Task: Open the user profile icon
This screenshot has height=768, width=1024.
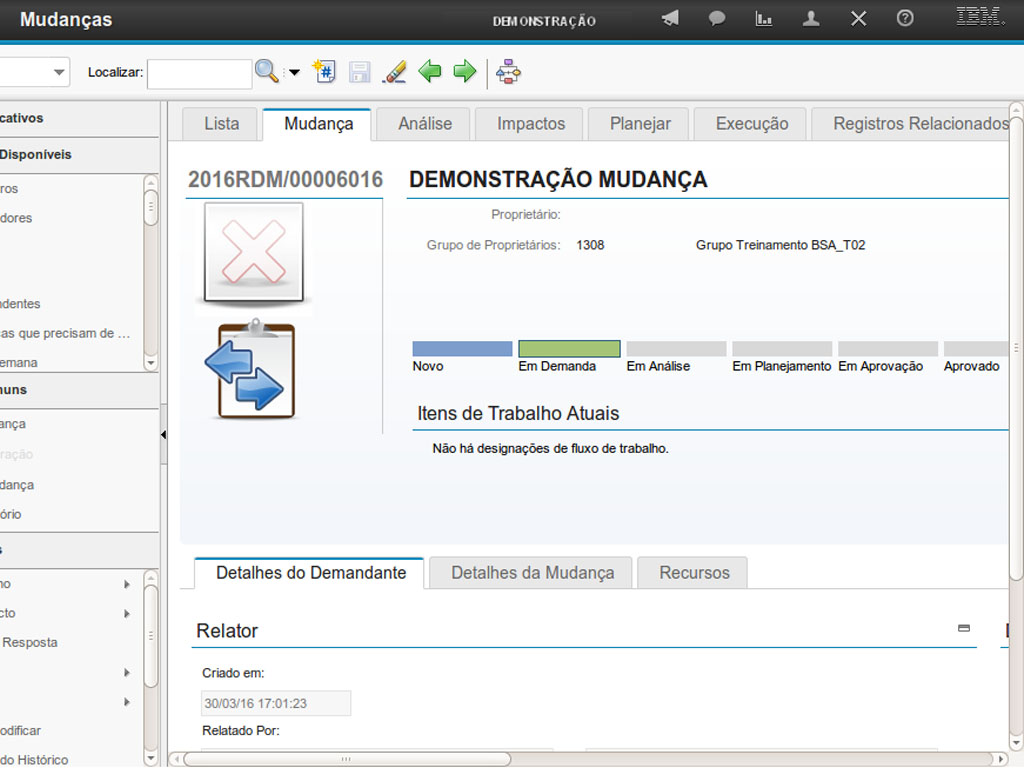Action: pyautogui.click(x=811, y=19)
